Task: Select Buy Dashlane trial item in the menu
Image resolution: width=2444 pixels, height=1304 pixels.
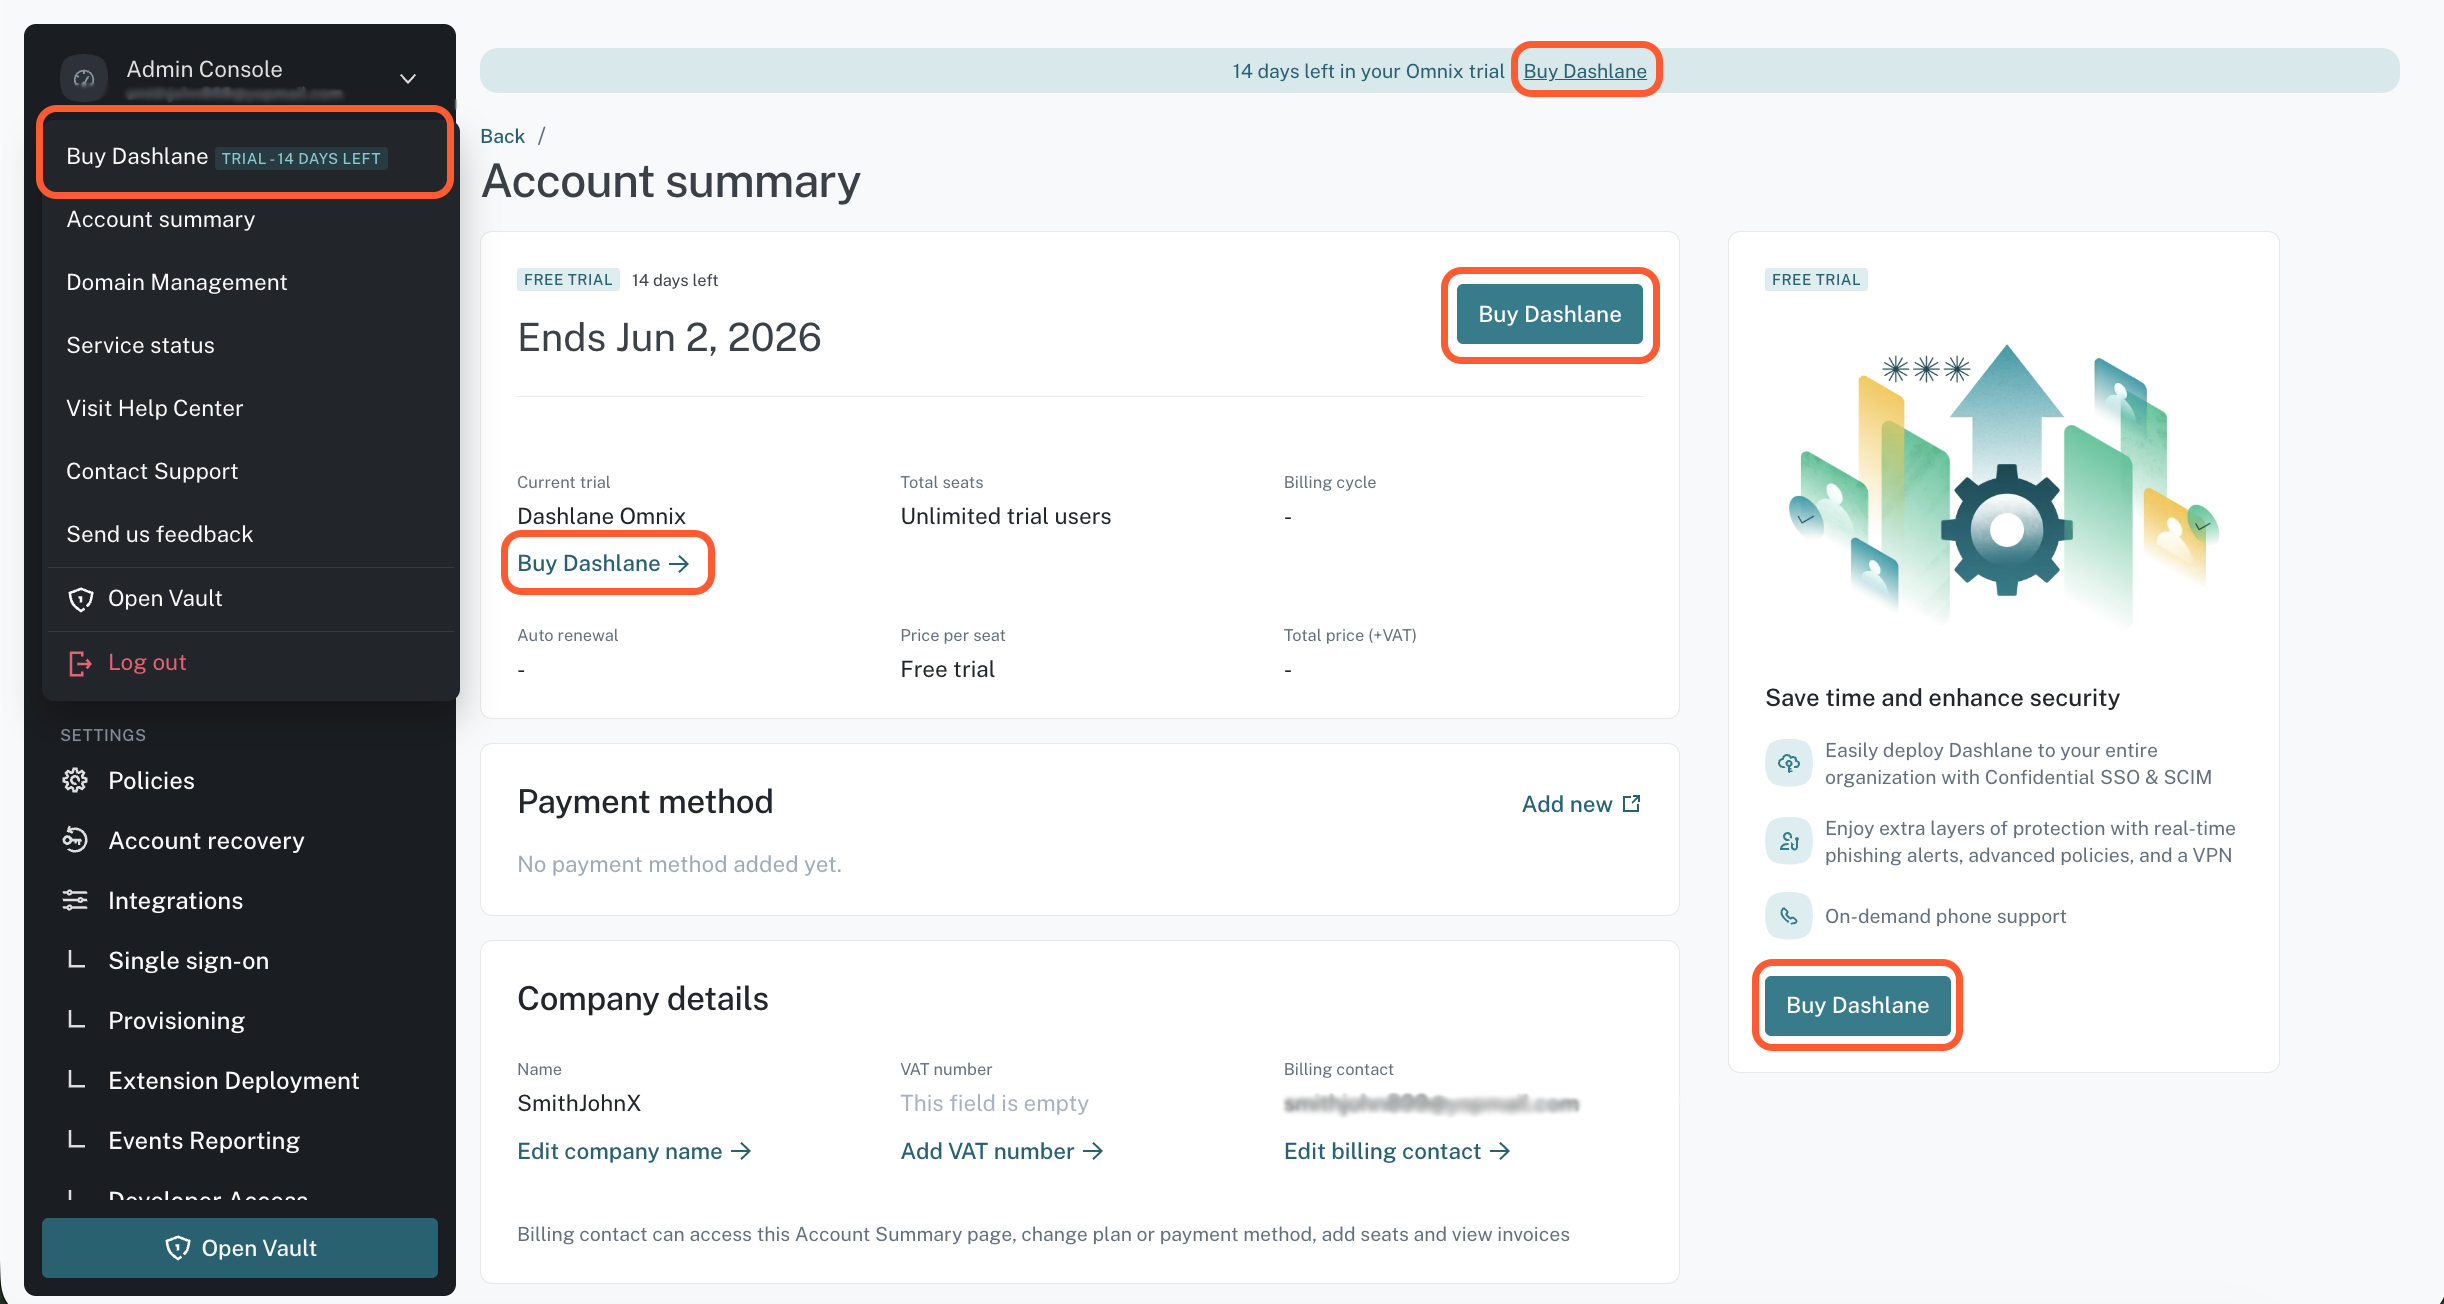Action: pos(246,157)
